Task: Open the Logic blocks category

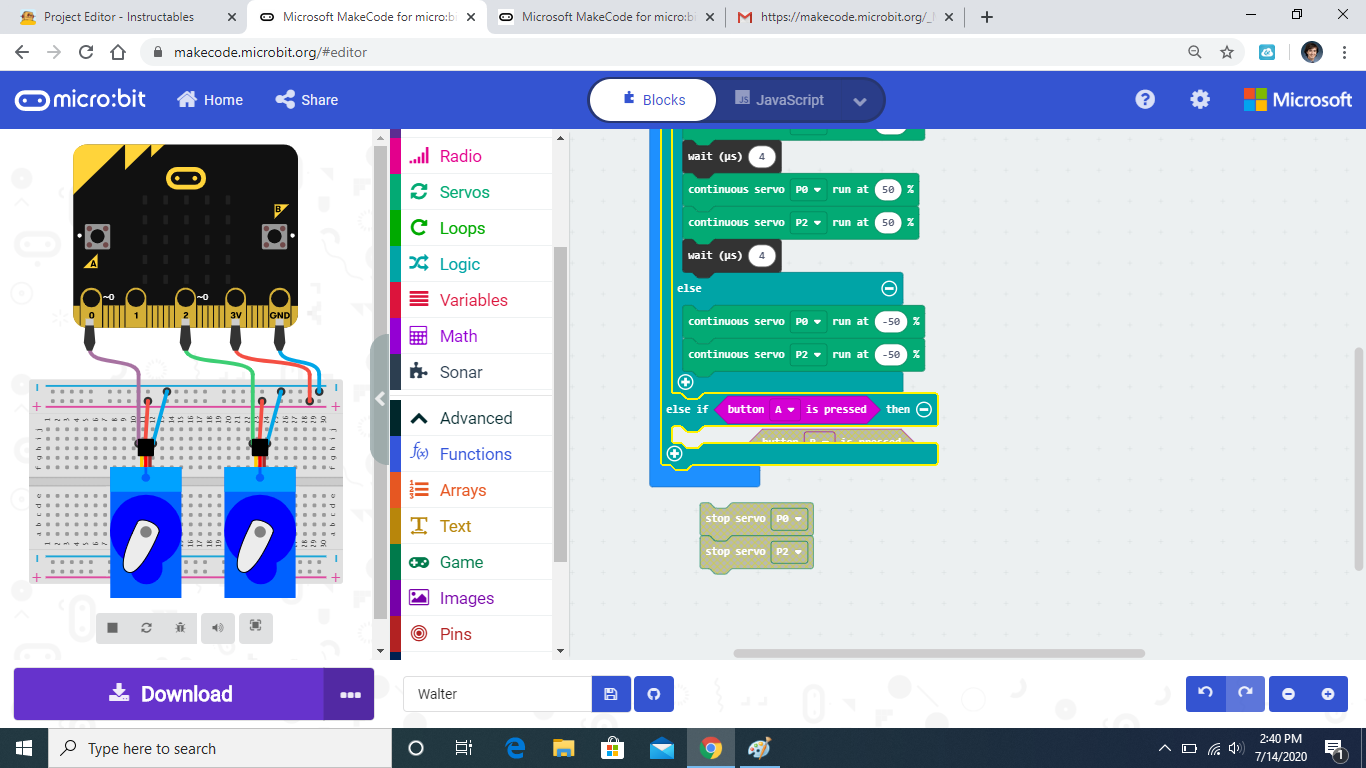Action: [471, 264]
